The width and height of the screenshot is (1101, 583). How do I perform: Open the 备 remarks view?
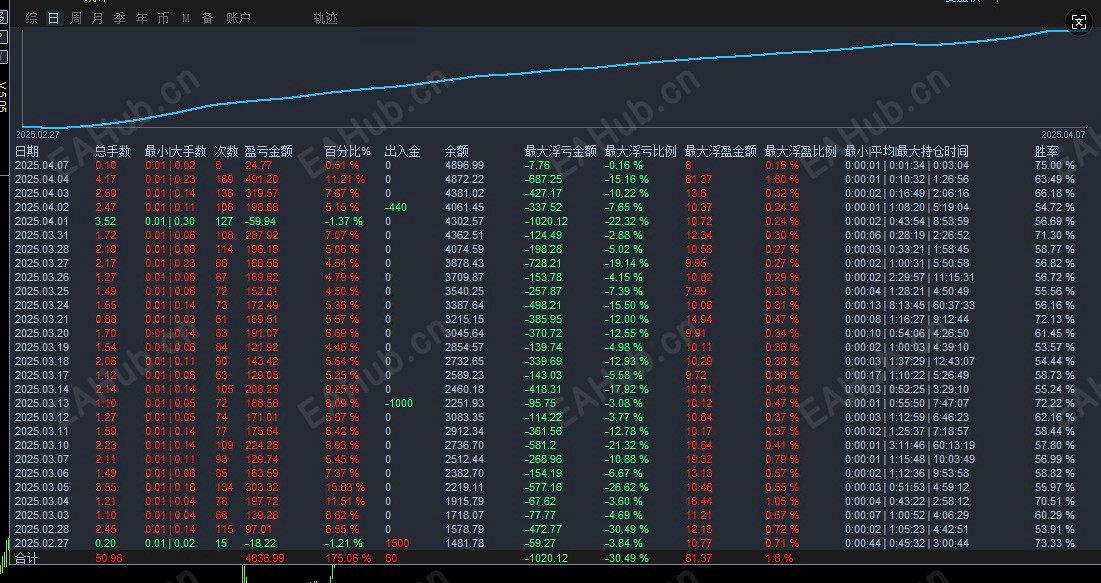pos(208,17)
